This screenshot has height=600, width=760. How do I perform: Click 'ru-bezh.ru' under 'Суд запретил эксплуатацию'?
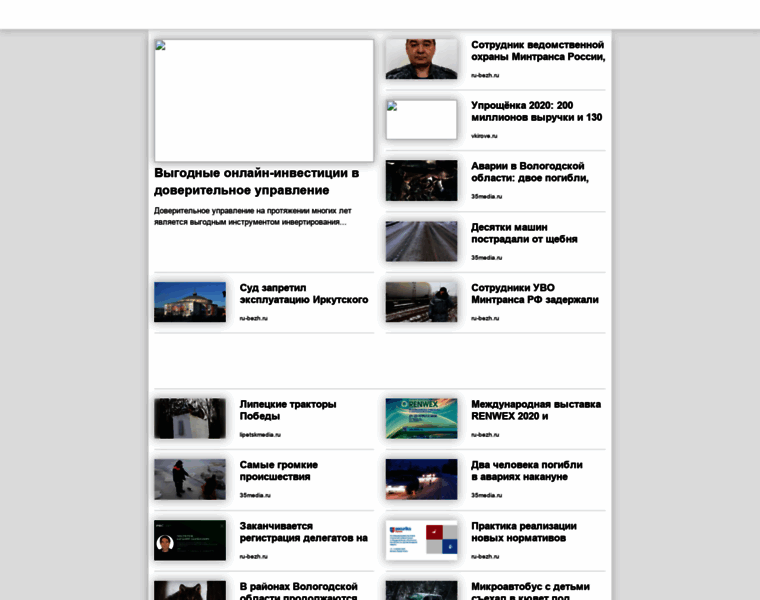coord(253,318)
